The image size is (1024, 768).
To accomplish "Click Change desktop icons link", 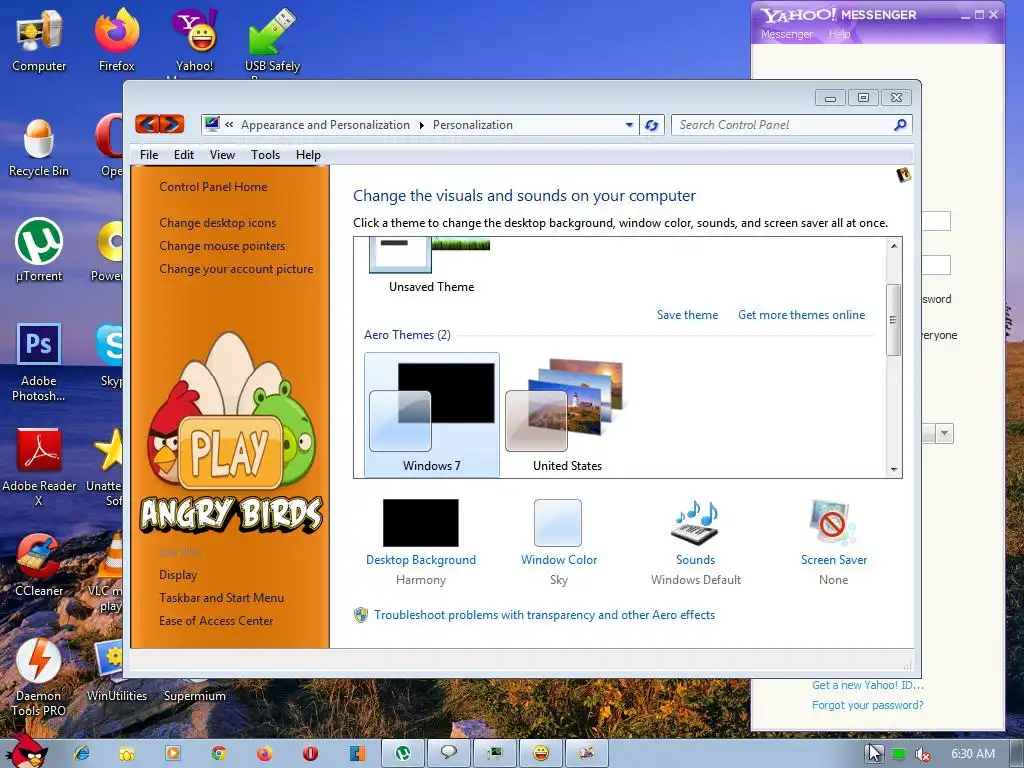I will (x=217, y=223).
